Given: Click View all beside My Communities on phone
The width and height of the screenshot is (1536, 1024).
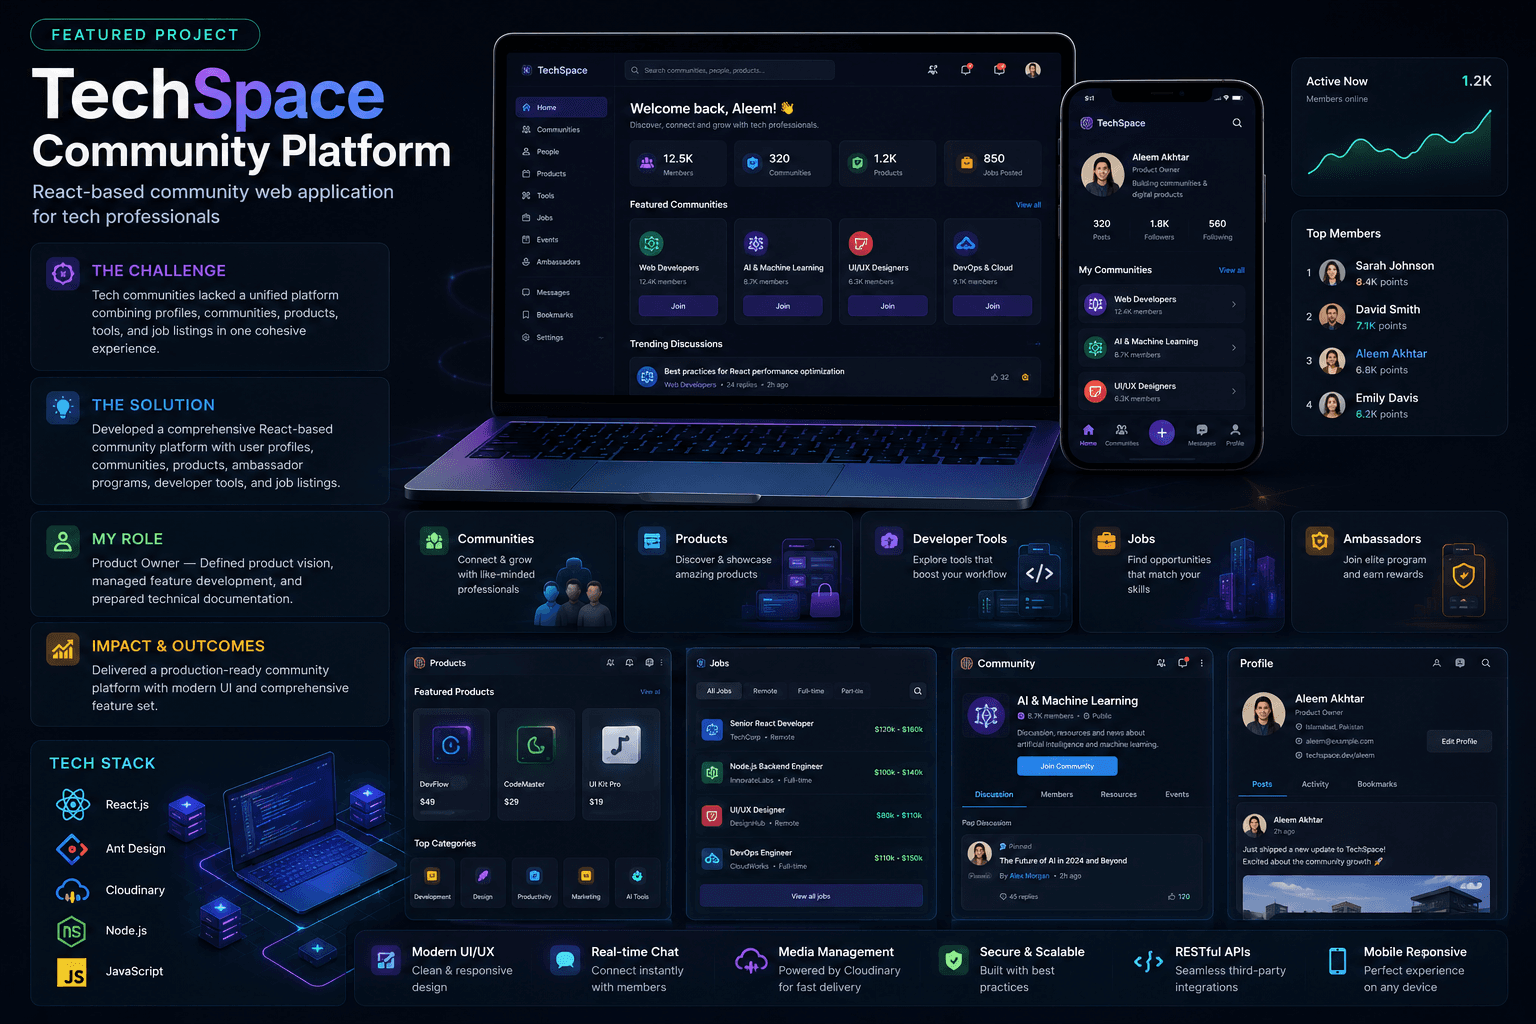Looking at the screenshot, I should point(1232,270).
